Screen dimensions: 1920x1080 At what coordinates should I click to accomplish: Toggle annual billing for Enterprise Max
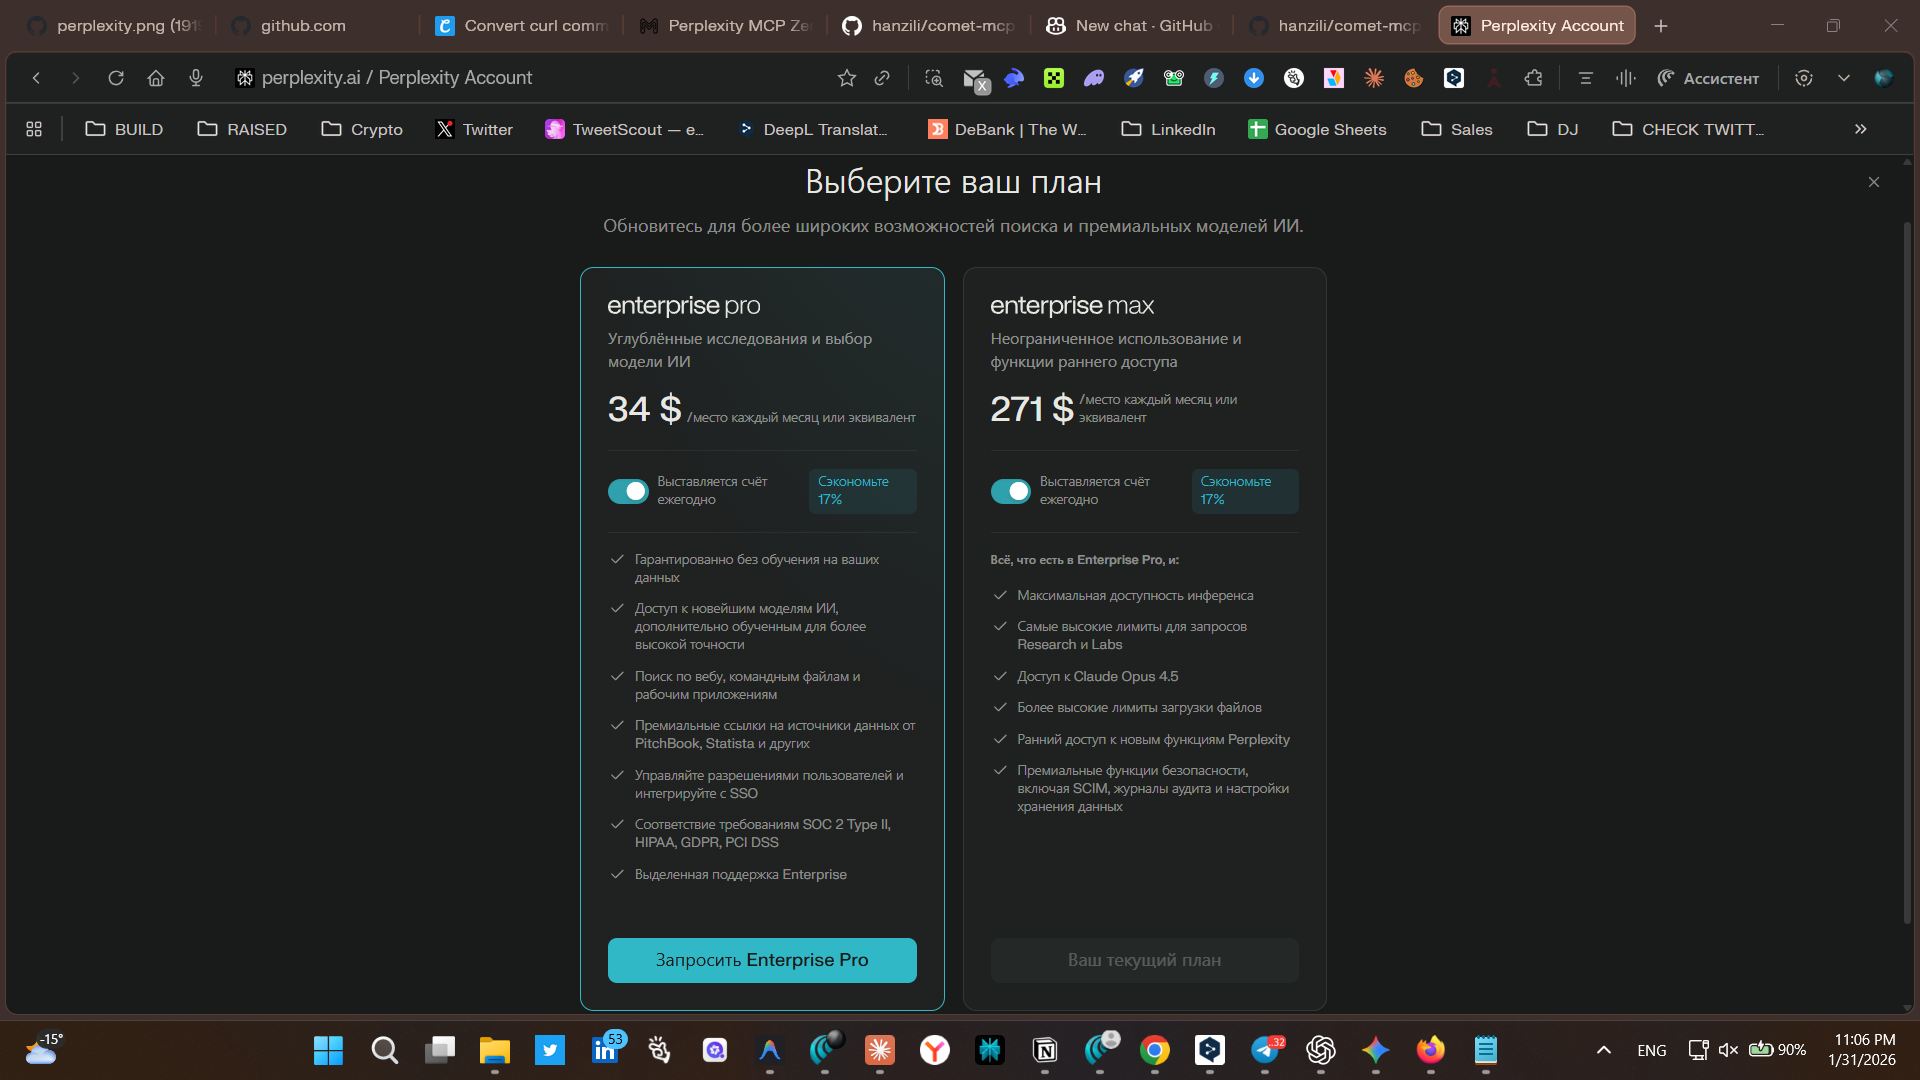click(1010, 491)
